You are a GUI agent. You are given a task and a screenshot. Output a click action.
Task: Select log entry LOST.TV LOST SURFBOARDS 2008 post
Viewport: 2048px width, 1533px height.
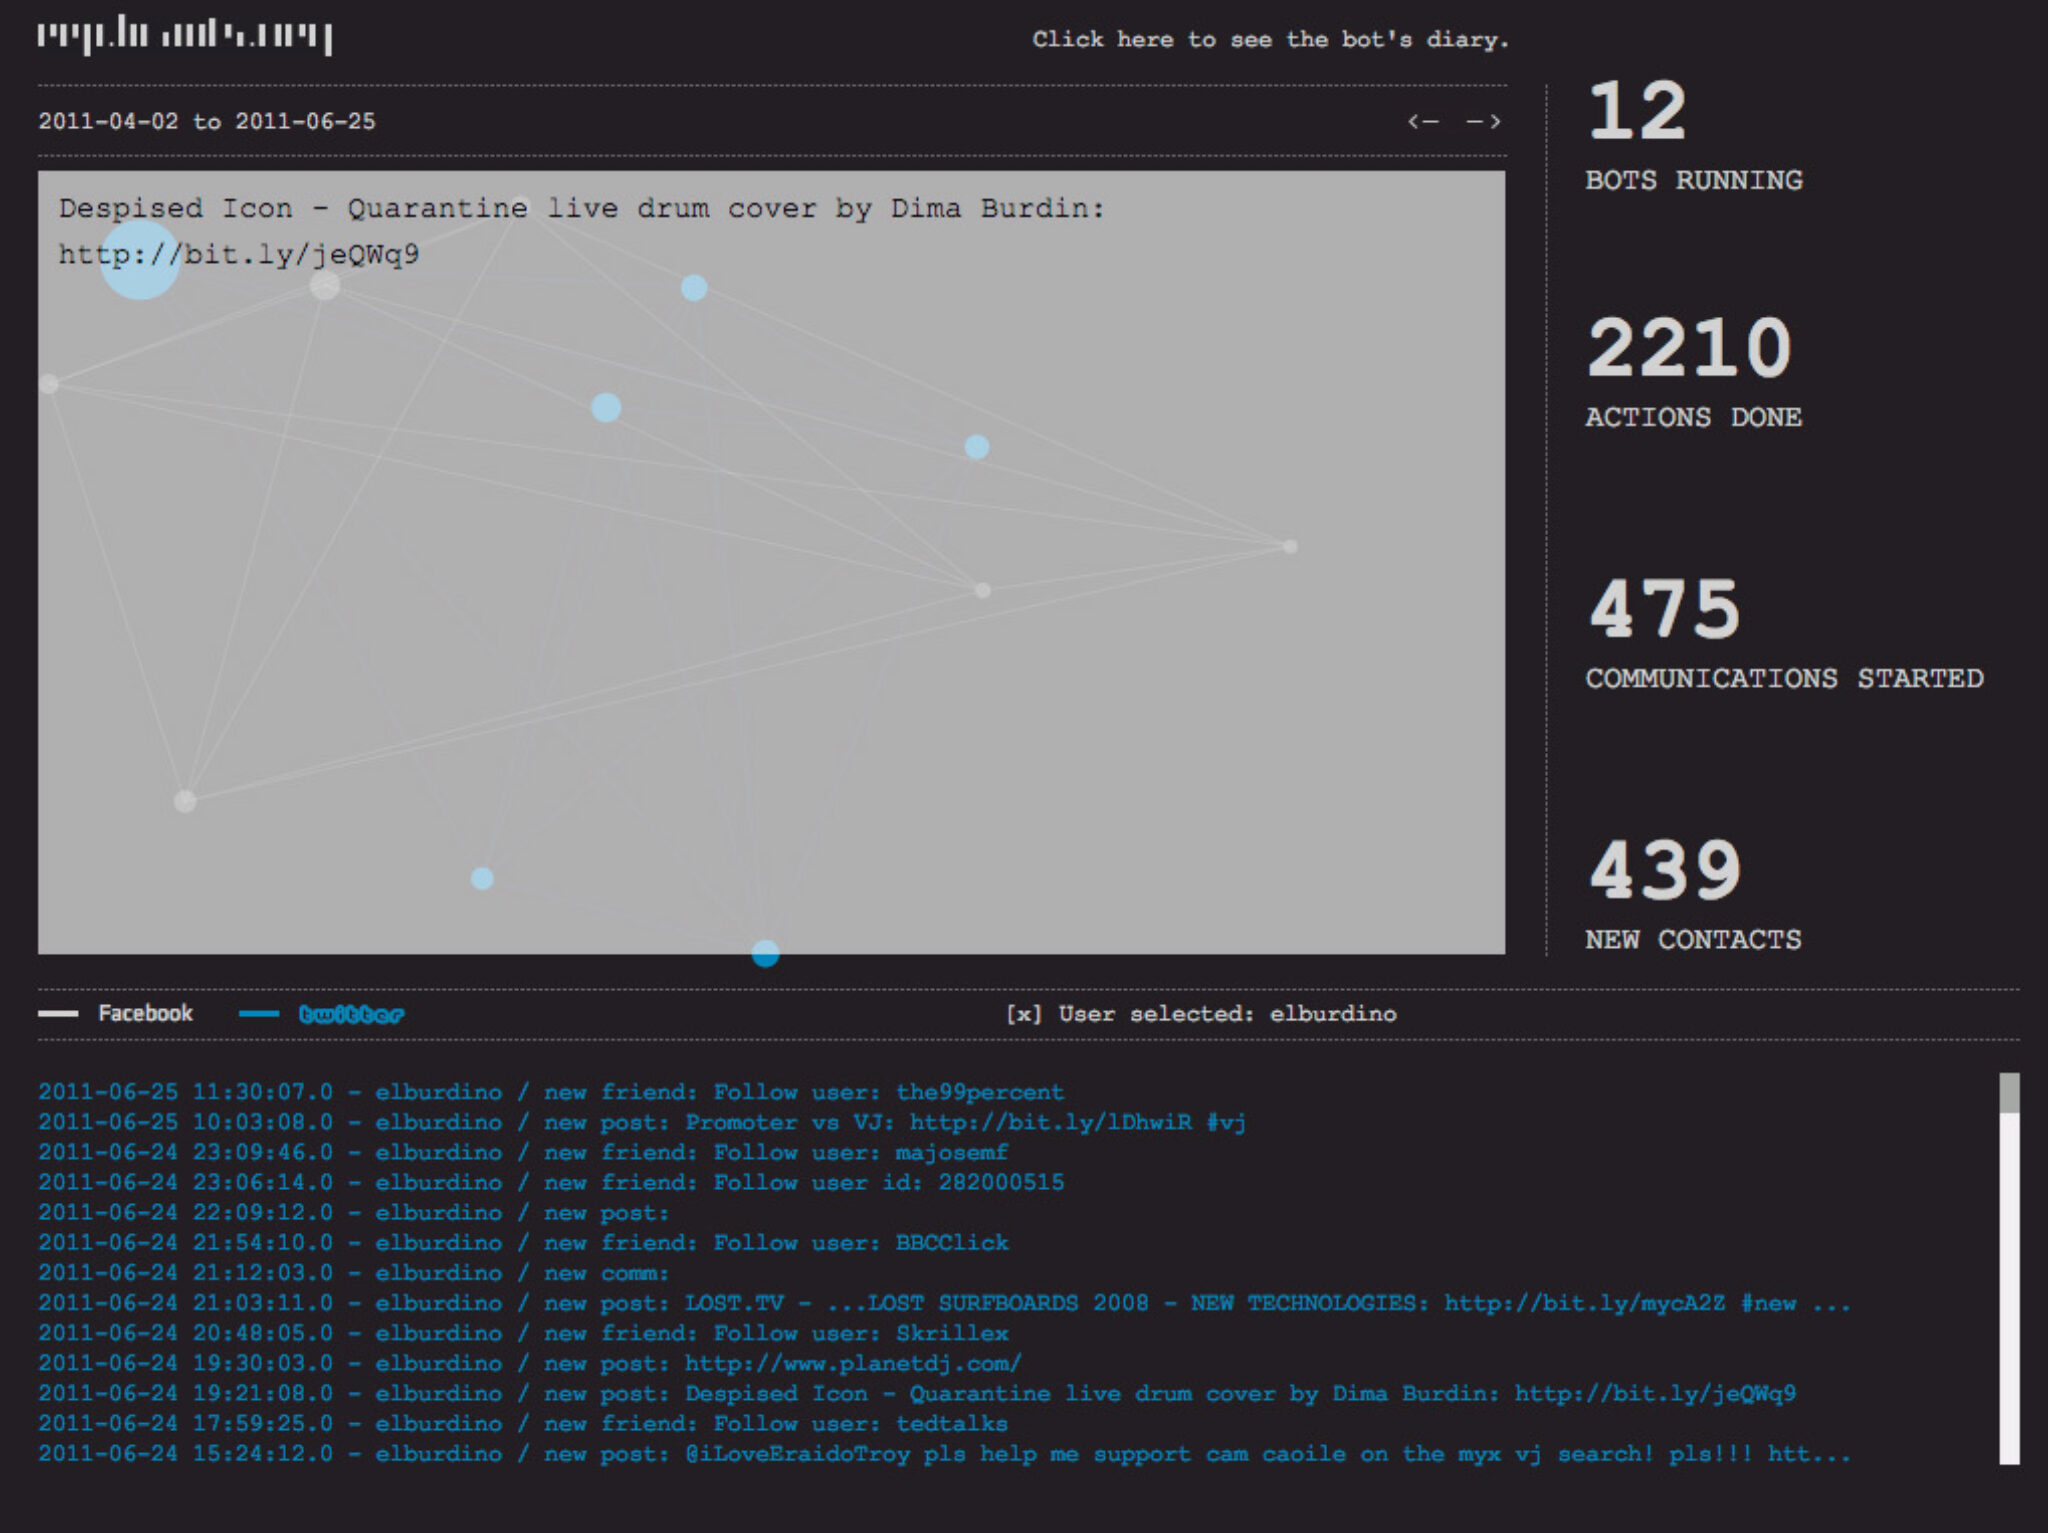click(x=944, y=1303)
